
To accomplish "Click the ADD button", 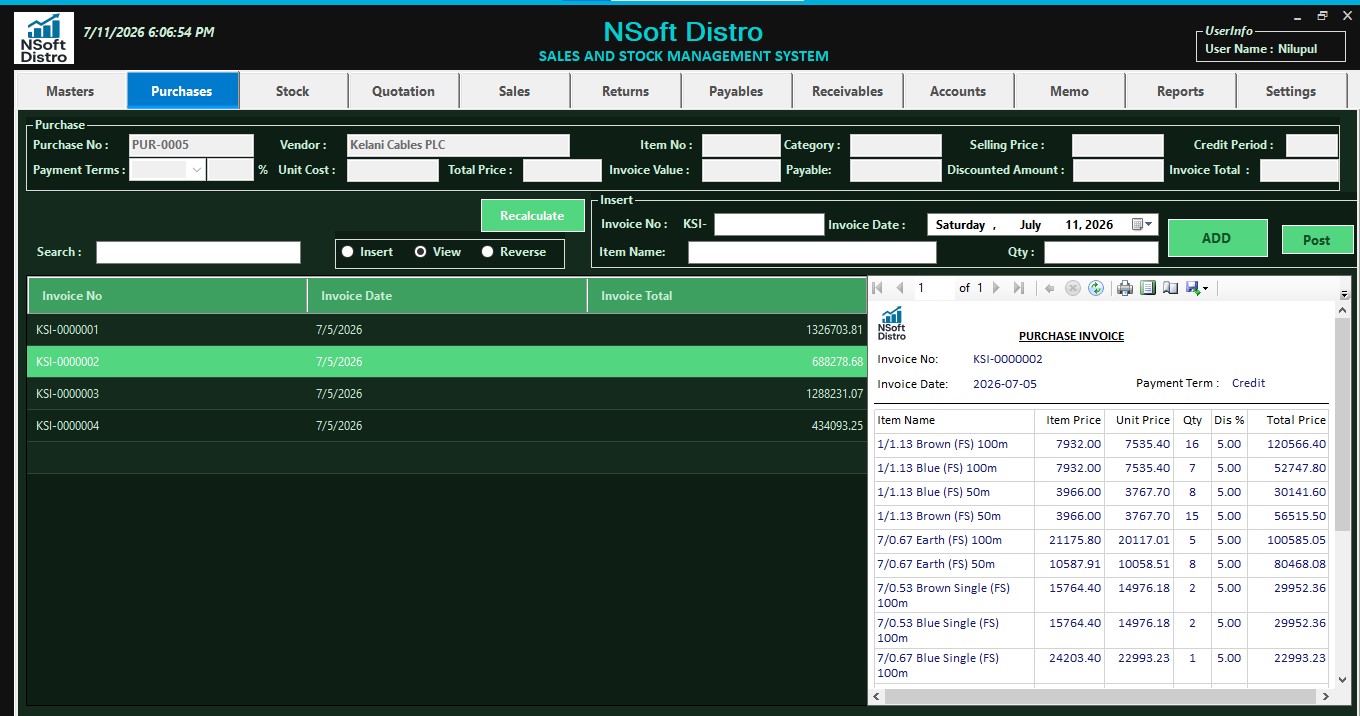I will point(1217,238).
